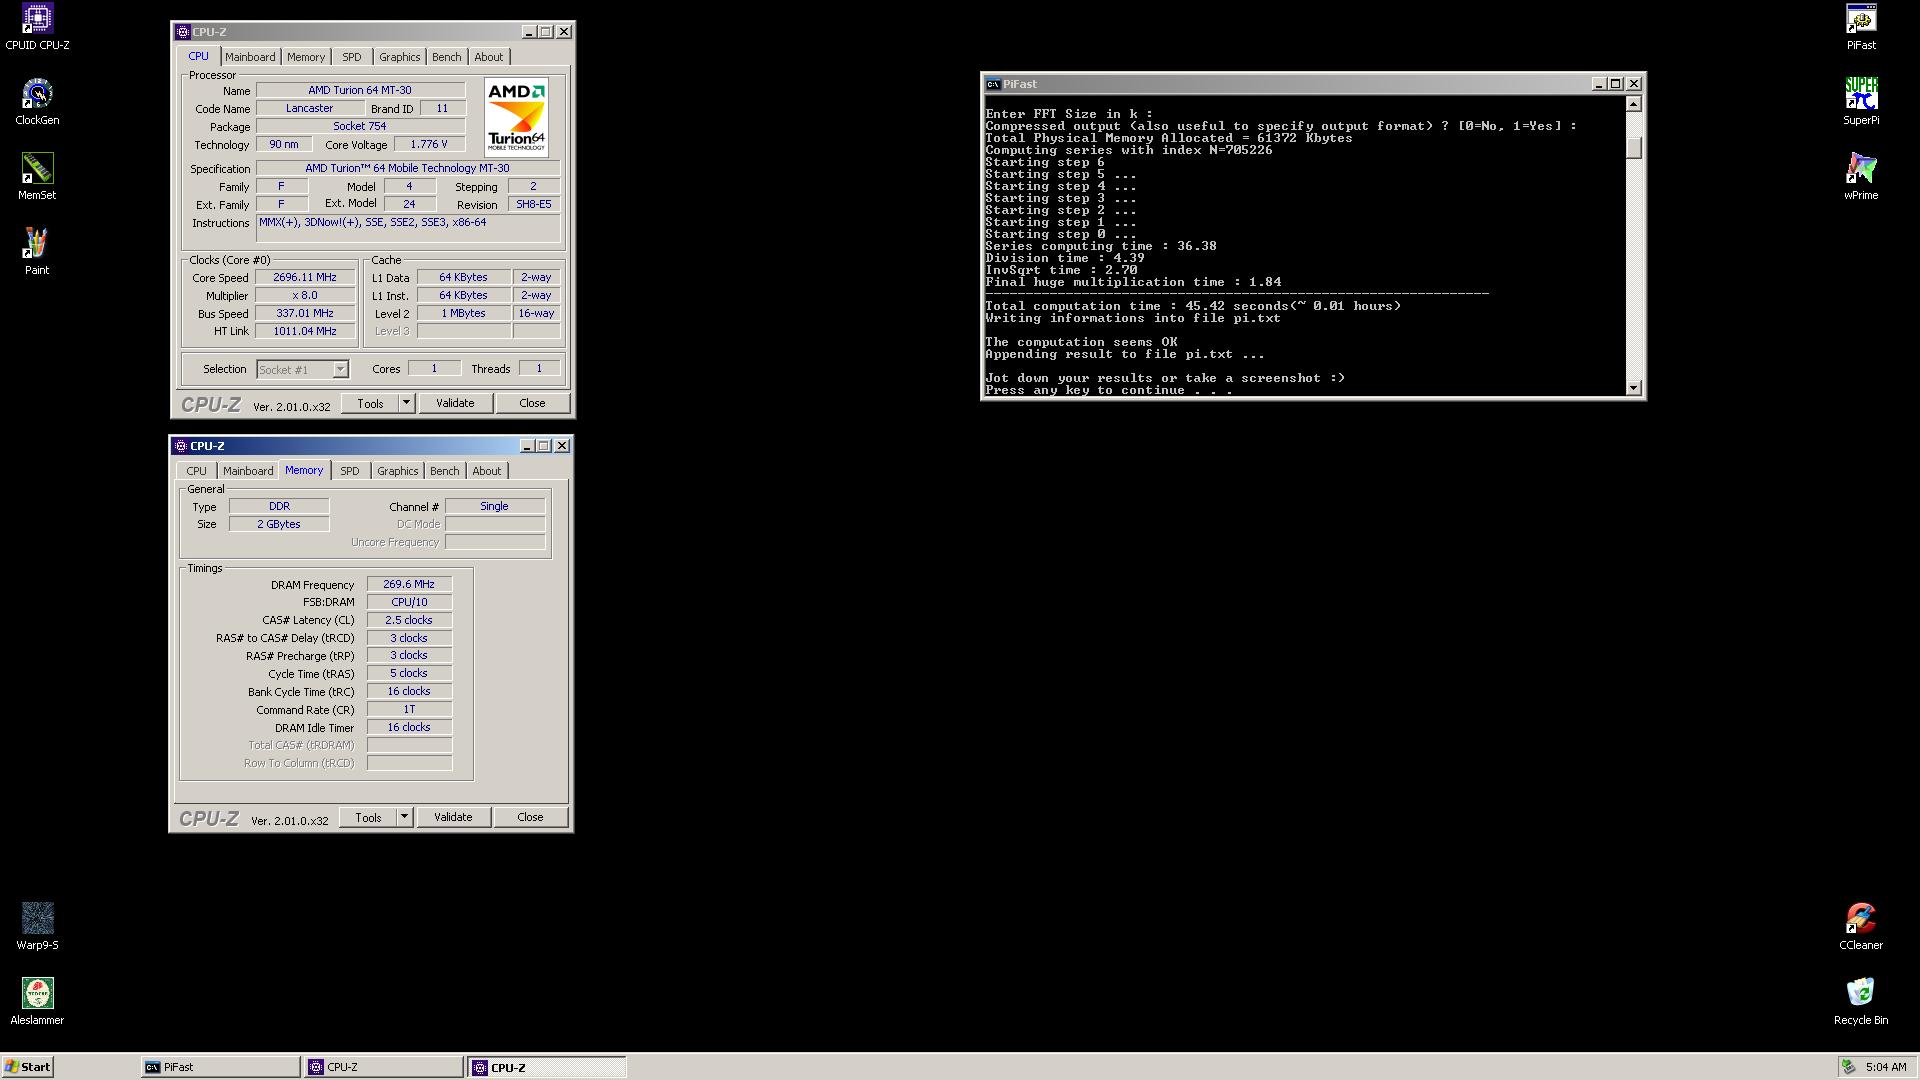This screenshot has width=1920, height=1080.
Task: Click the HT Link value 1011.04 MHz
Action: coord(305,332)
